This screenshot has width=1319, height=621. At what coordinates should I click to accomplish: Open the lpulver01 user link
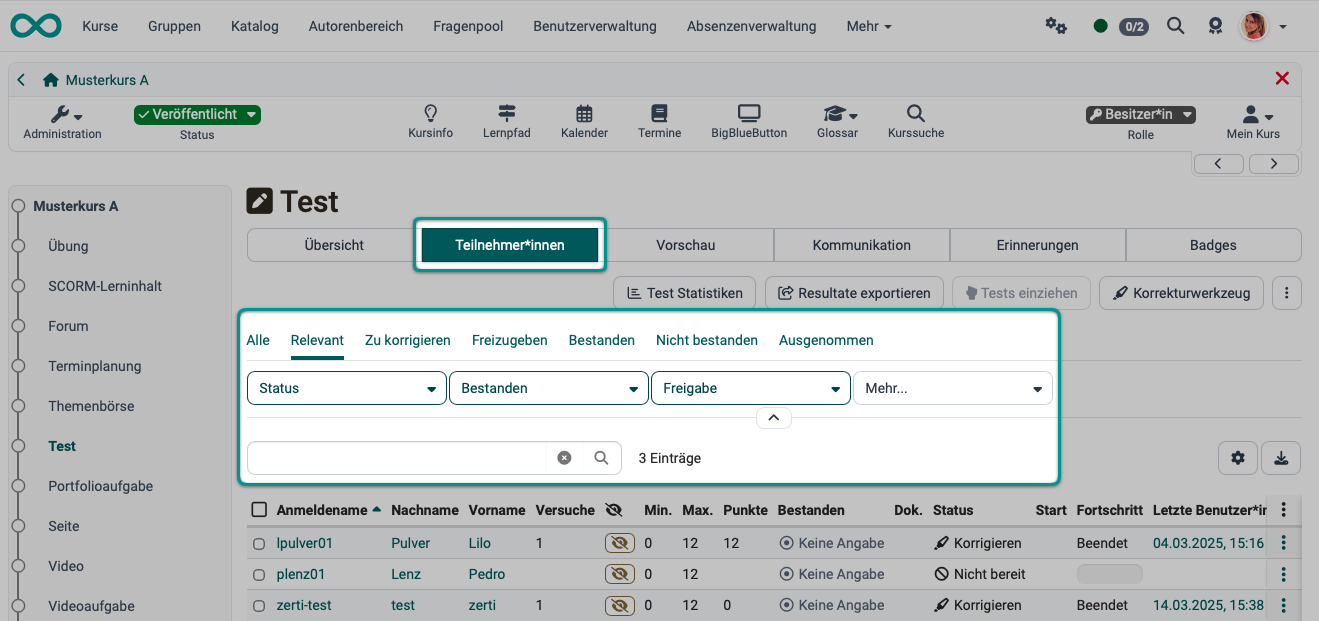(305, 543)
